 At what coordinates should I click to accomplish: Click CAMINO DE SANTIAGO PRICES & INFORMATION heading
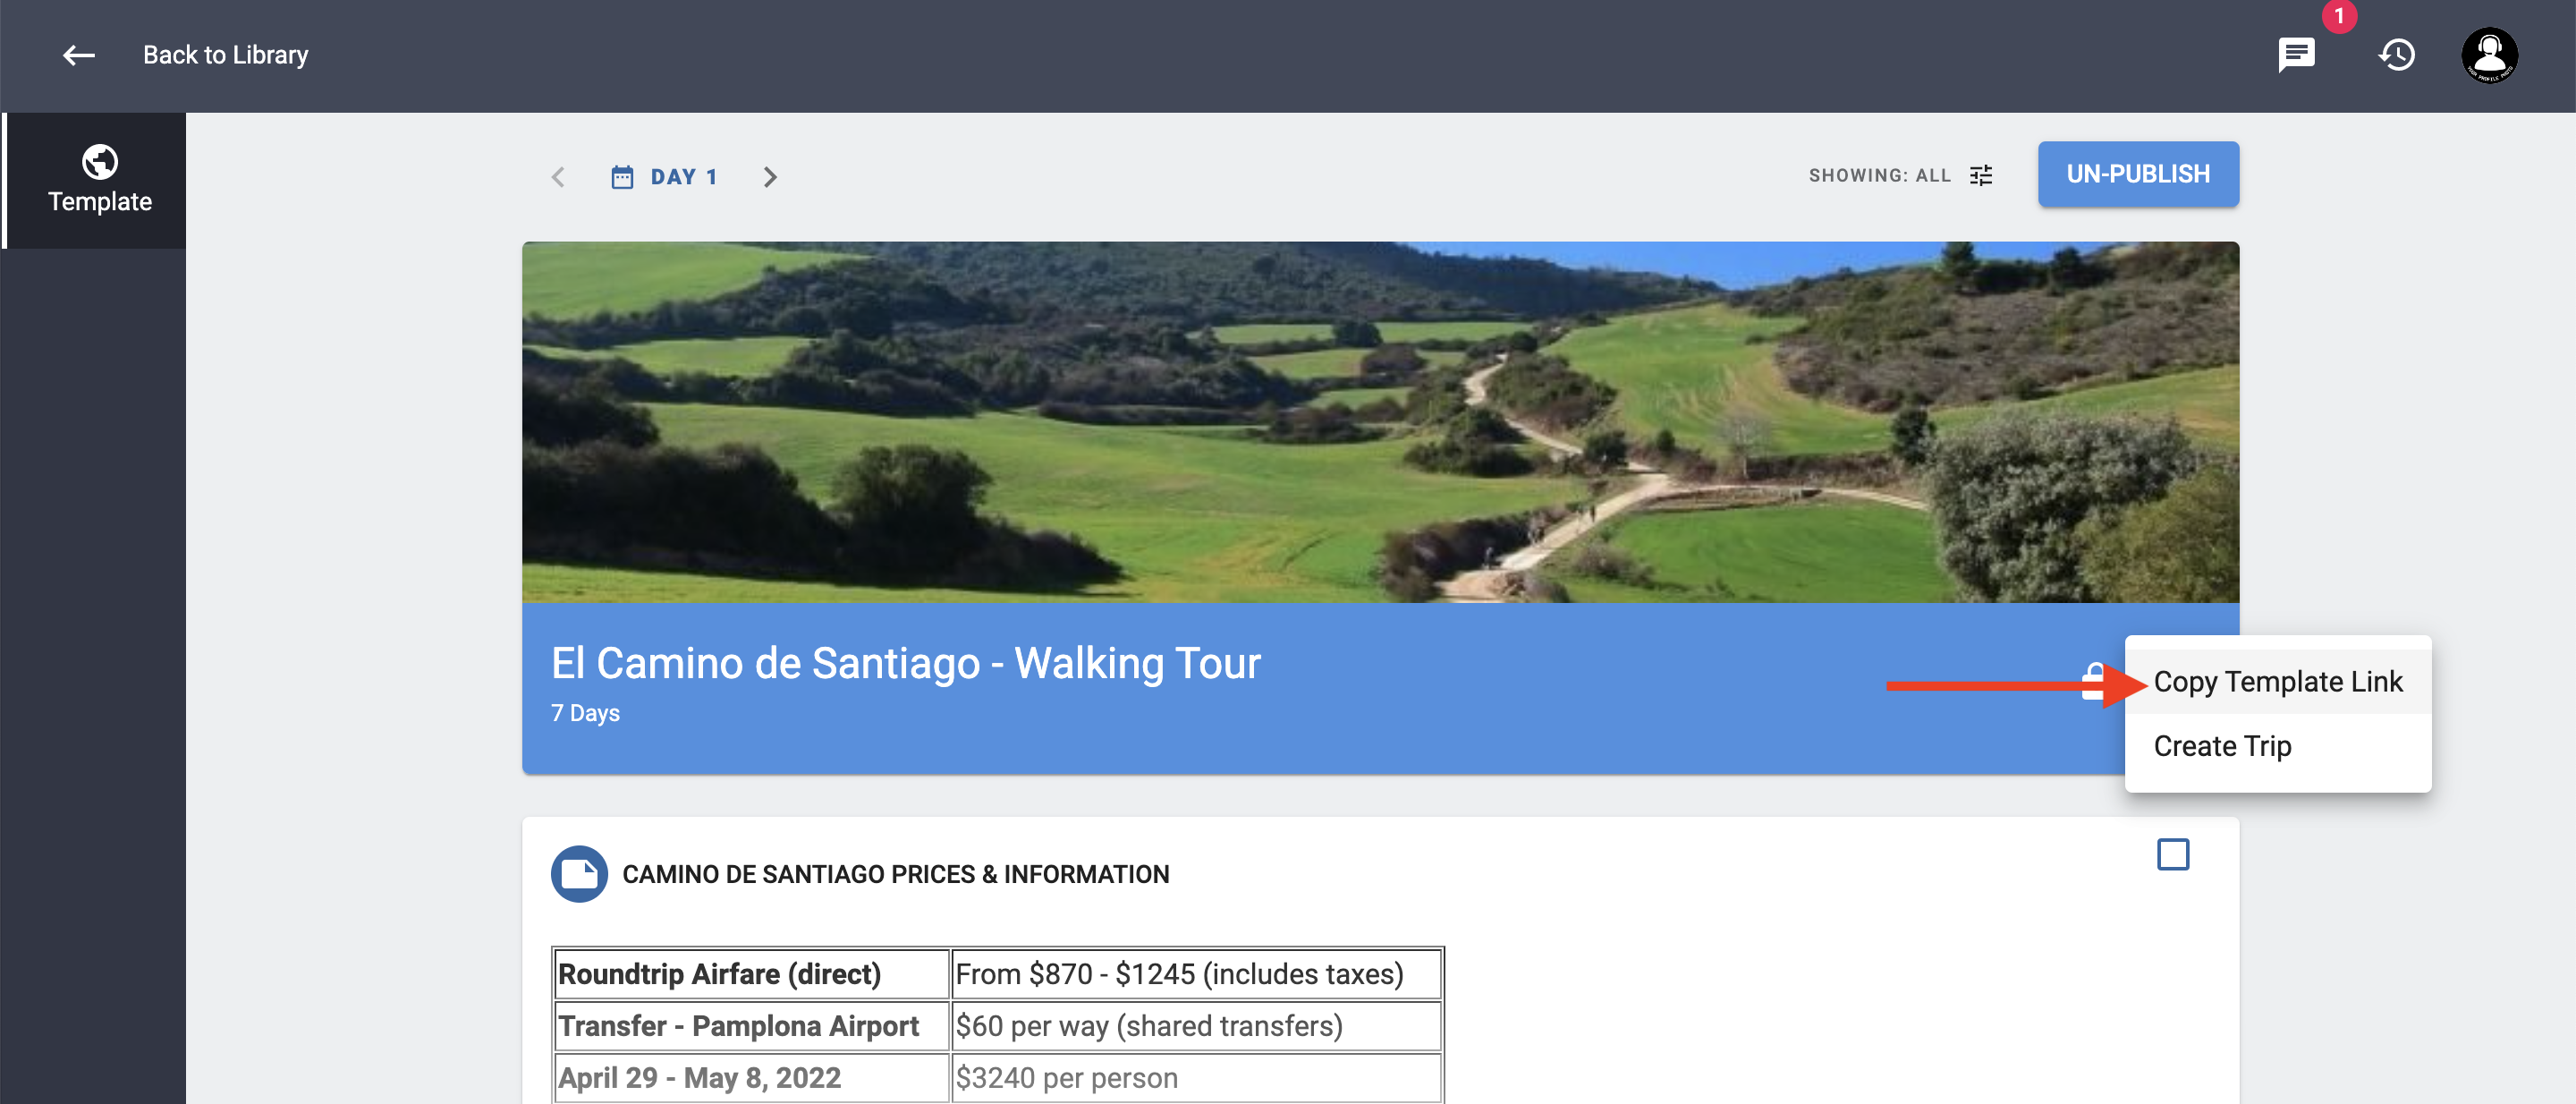tap(895, 874)
